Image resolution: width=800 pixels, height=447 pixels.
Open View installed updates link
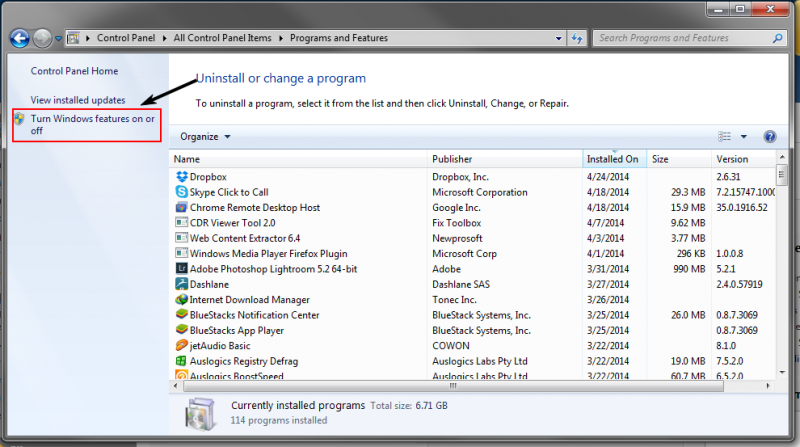tap(78, 100)
